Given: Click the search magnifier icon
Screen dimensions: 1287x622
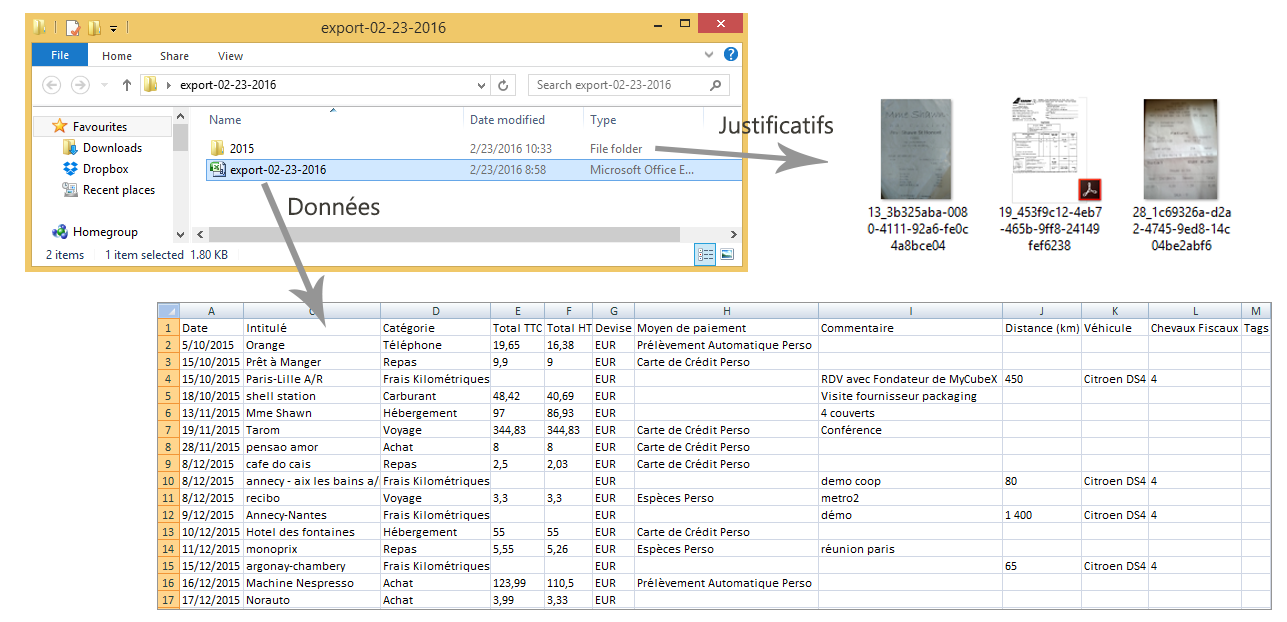Looking at the screenshot, I should point(716,85).
